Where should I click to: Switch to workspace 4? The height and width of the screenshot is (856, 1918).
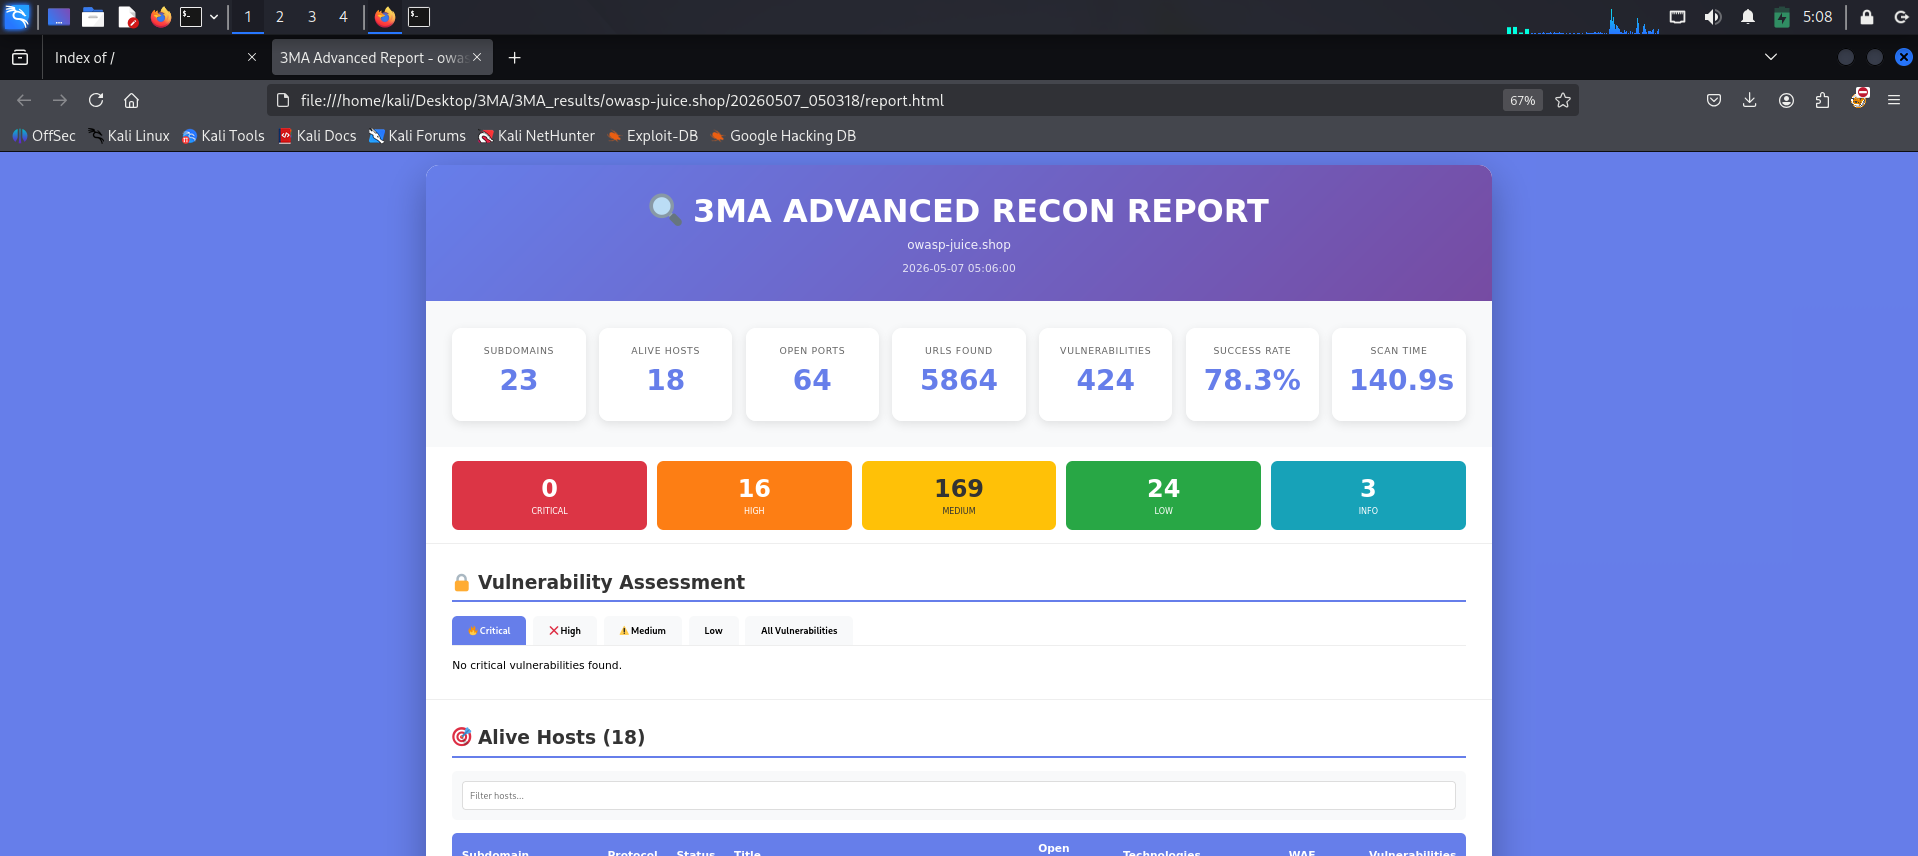tap(343, 17)
